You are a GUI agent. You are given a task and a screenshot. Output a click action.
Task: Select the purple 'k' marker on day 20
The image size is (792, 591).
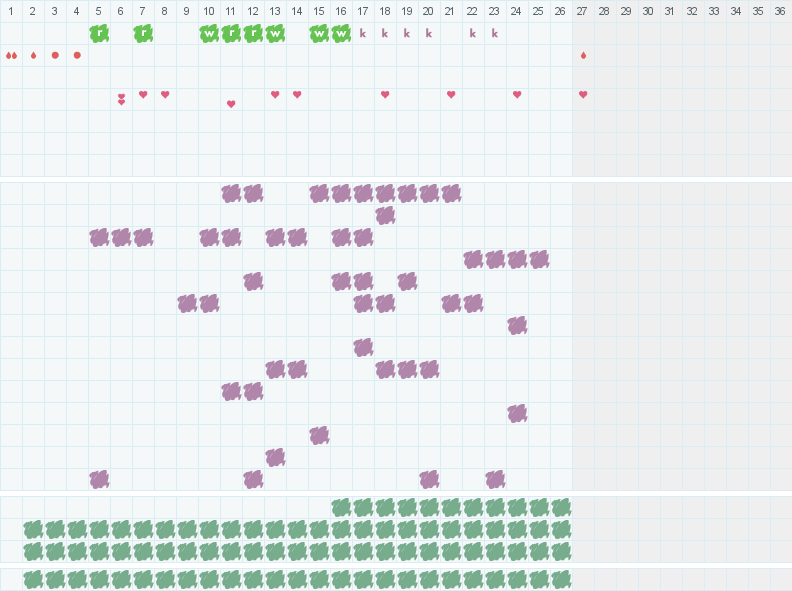point(429,33)
